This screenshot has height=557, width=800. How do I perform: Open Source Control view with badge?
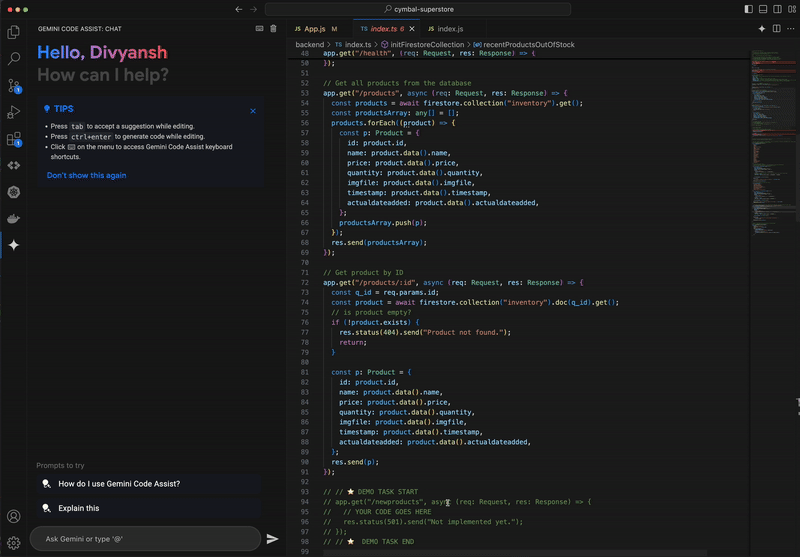tap(14, 86)
